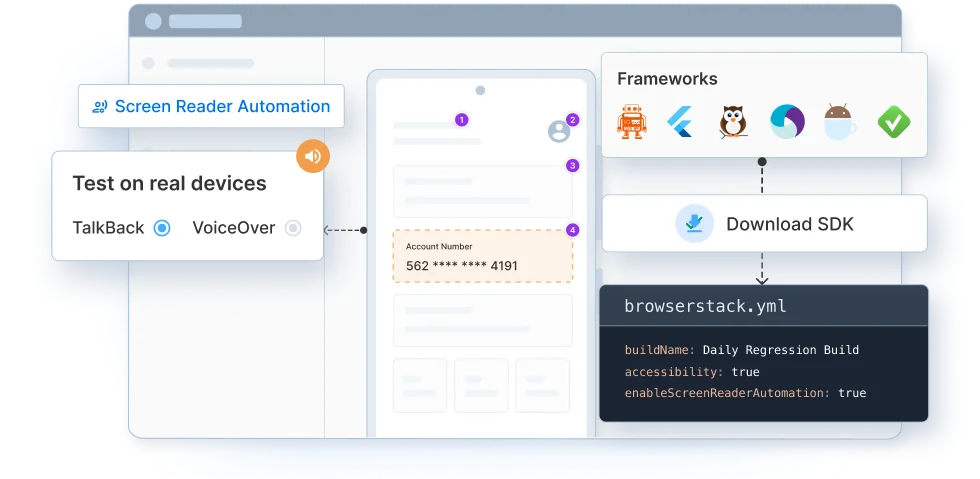
Task: Click the orange speaker sound icon
Action: (x=312, y=156)
